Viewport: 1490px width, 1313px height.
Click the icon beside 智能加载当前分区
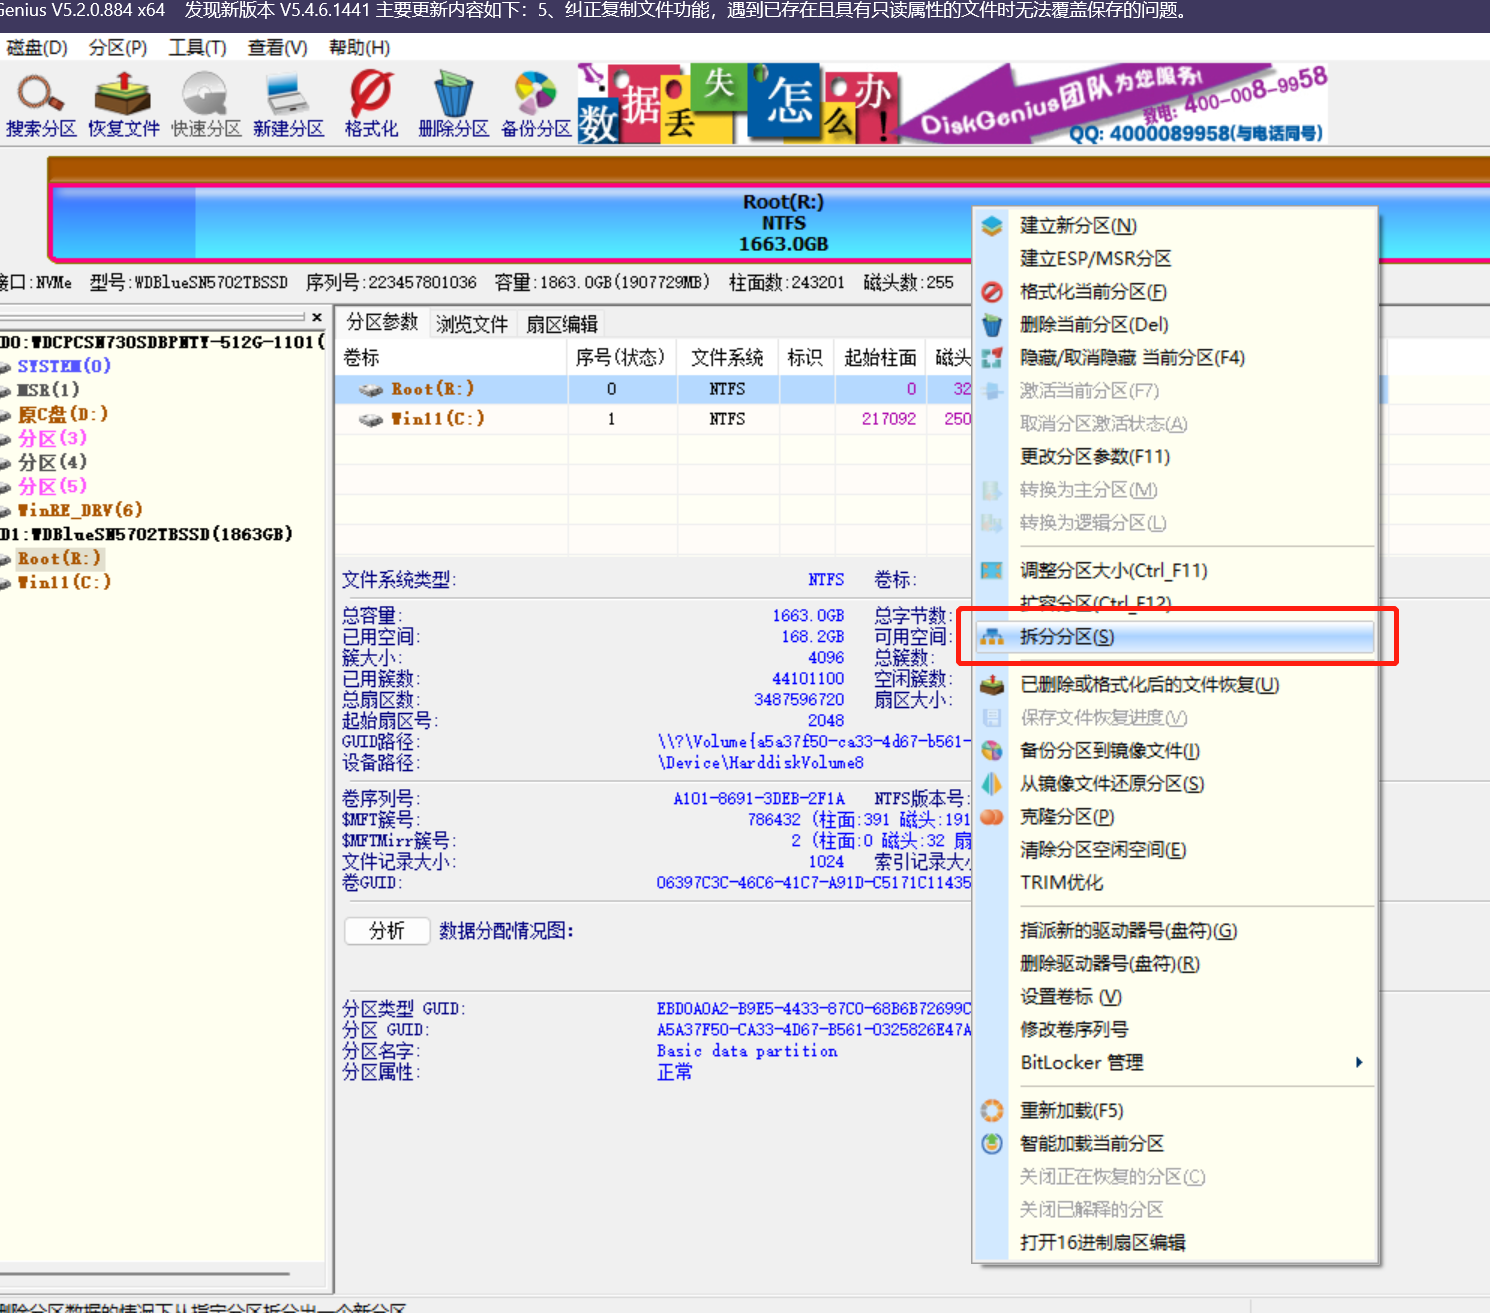coord(992,1144)
